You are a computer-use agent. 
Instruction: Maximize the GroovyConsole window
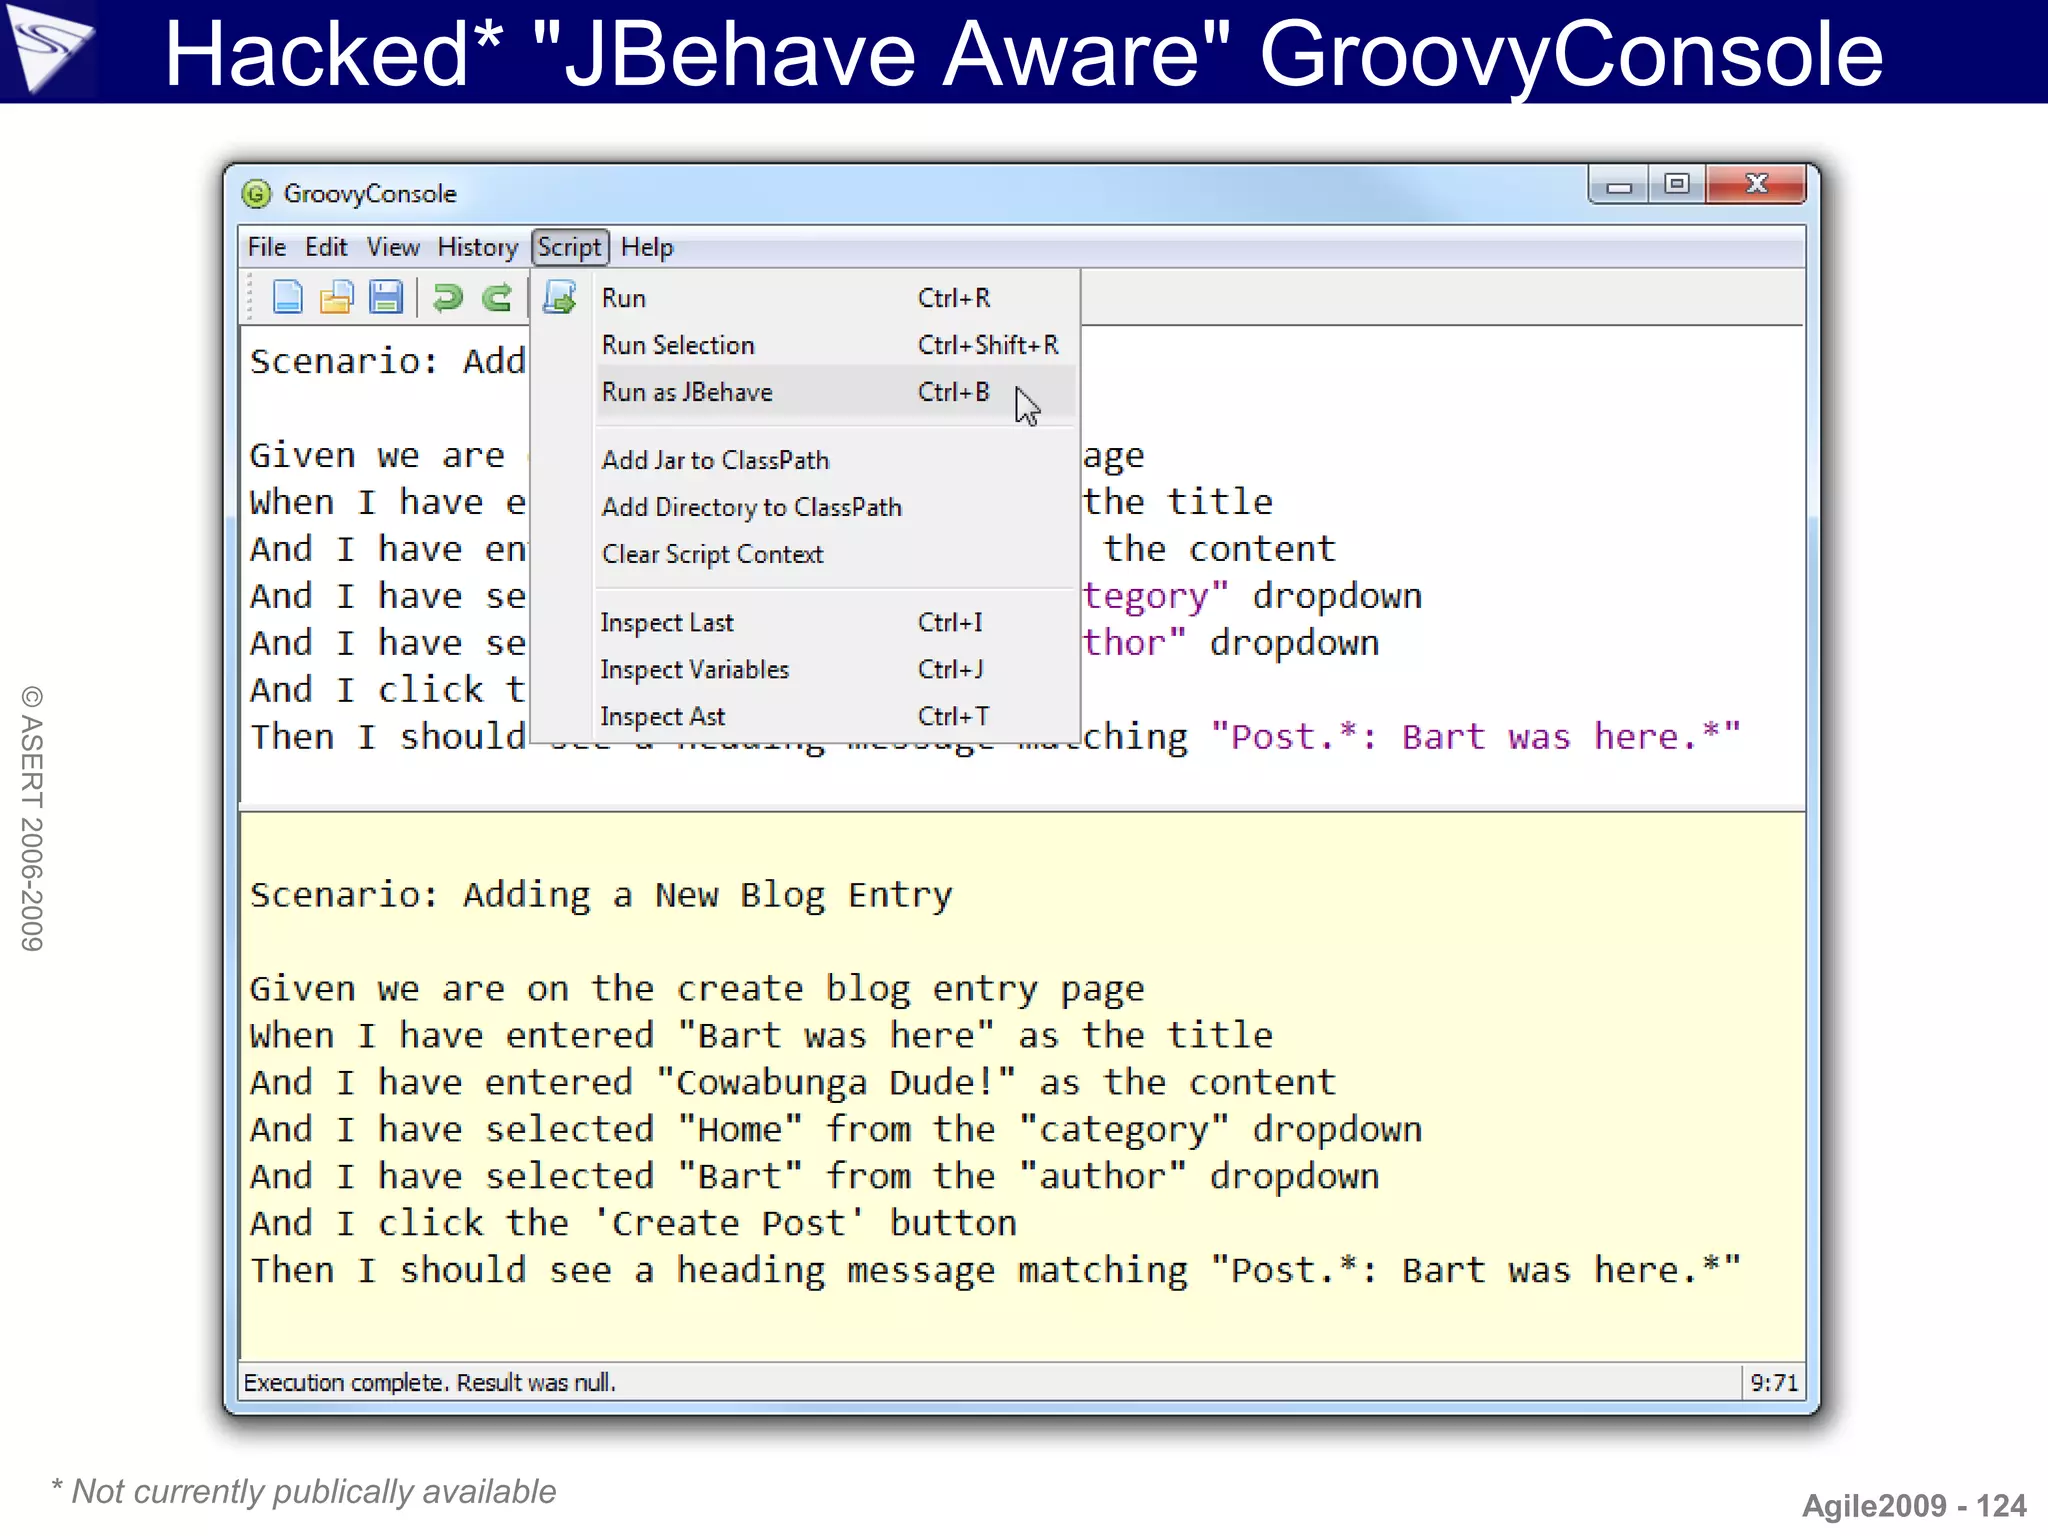pyautogui.click(x=1677, y=185)
